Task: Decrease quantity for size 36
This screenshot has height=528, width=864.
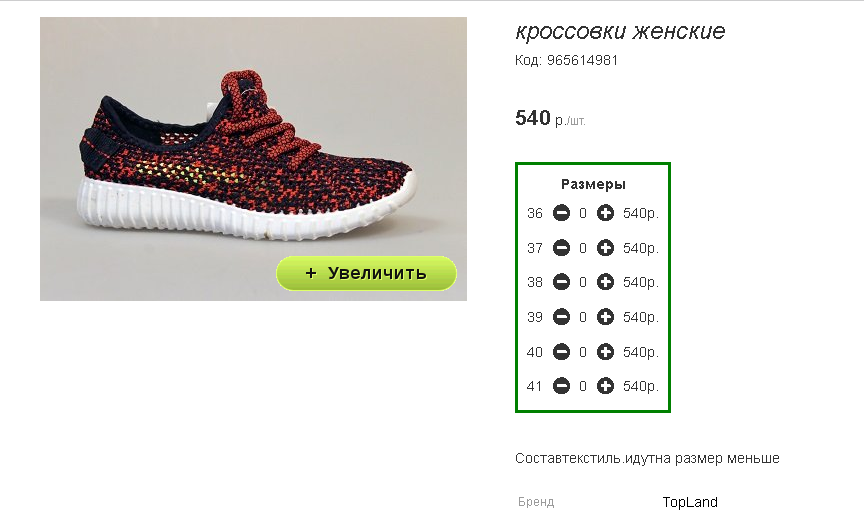Action: click(x=561, y=213)
